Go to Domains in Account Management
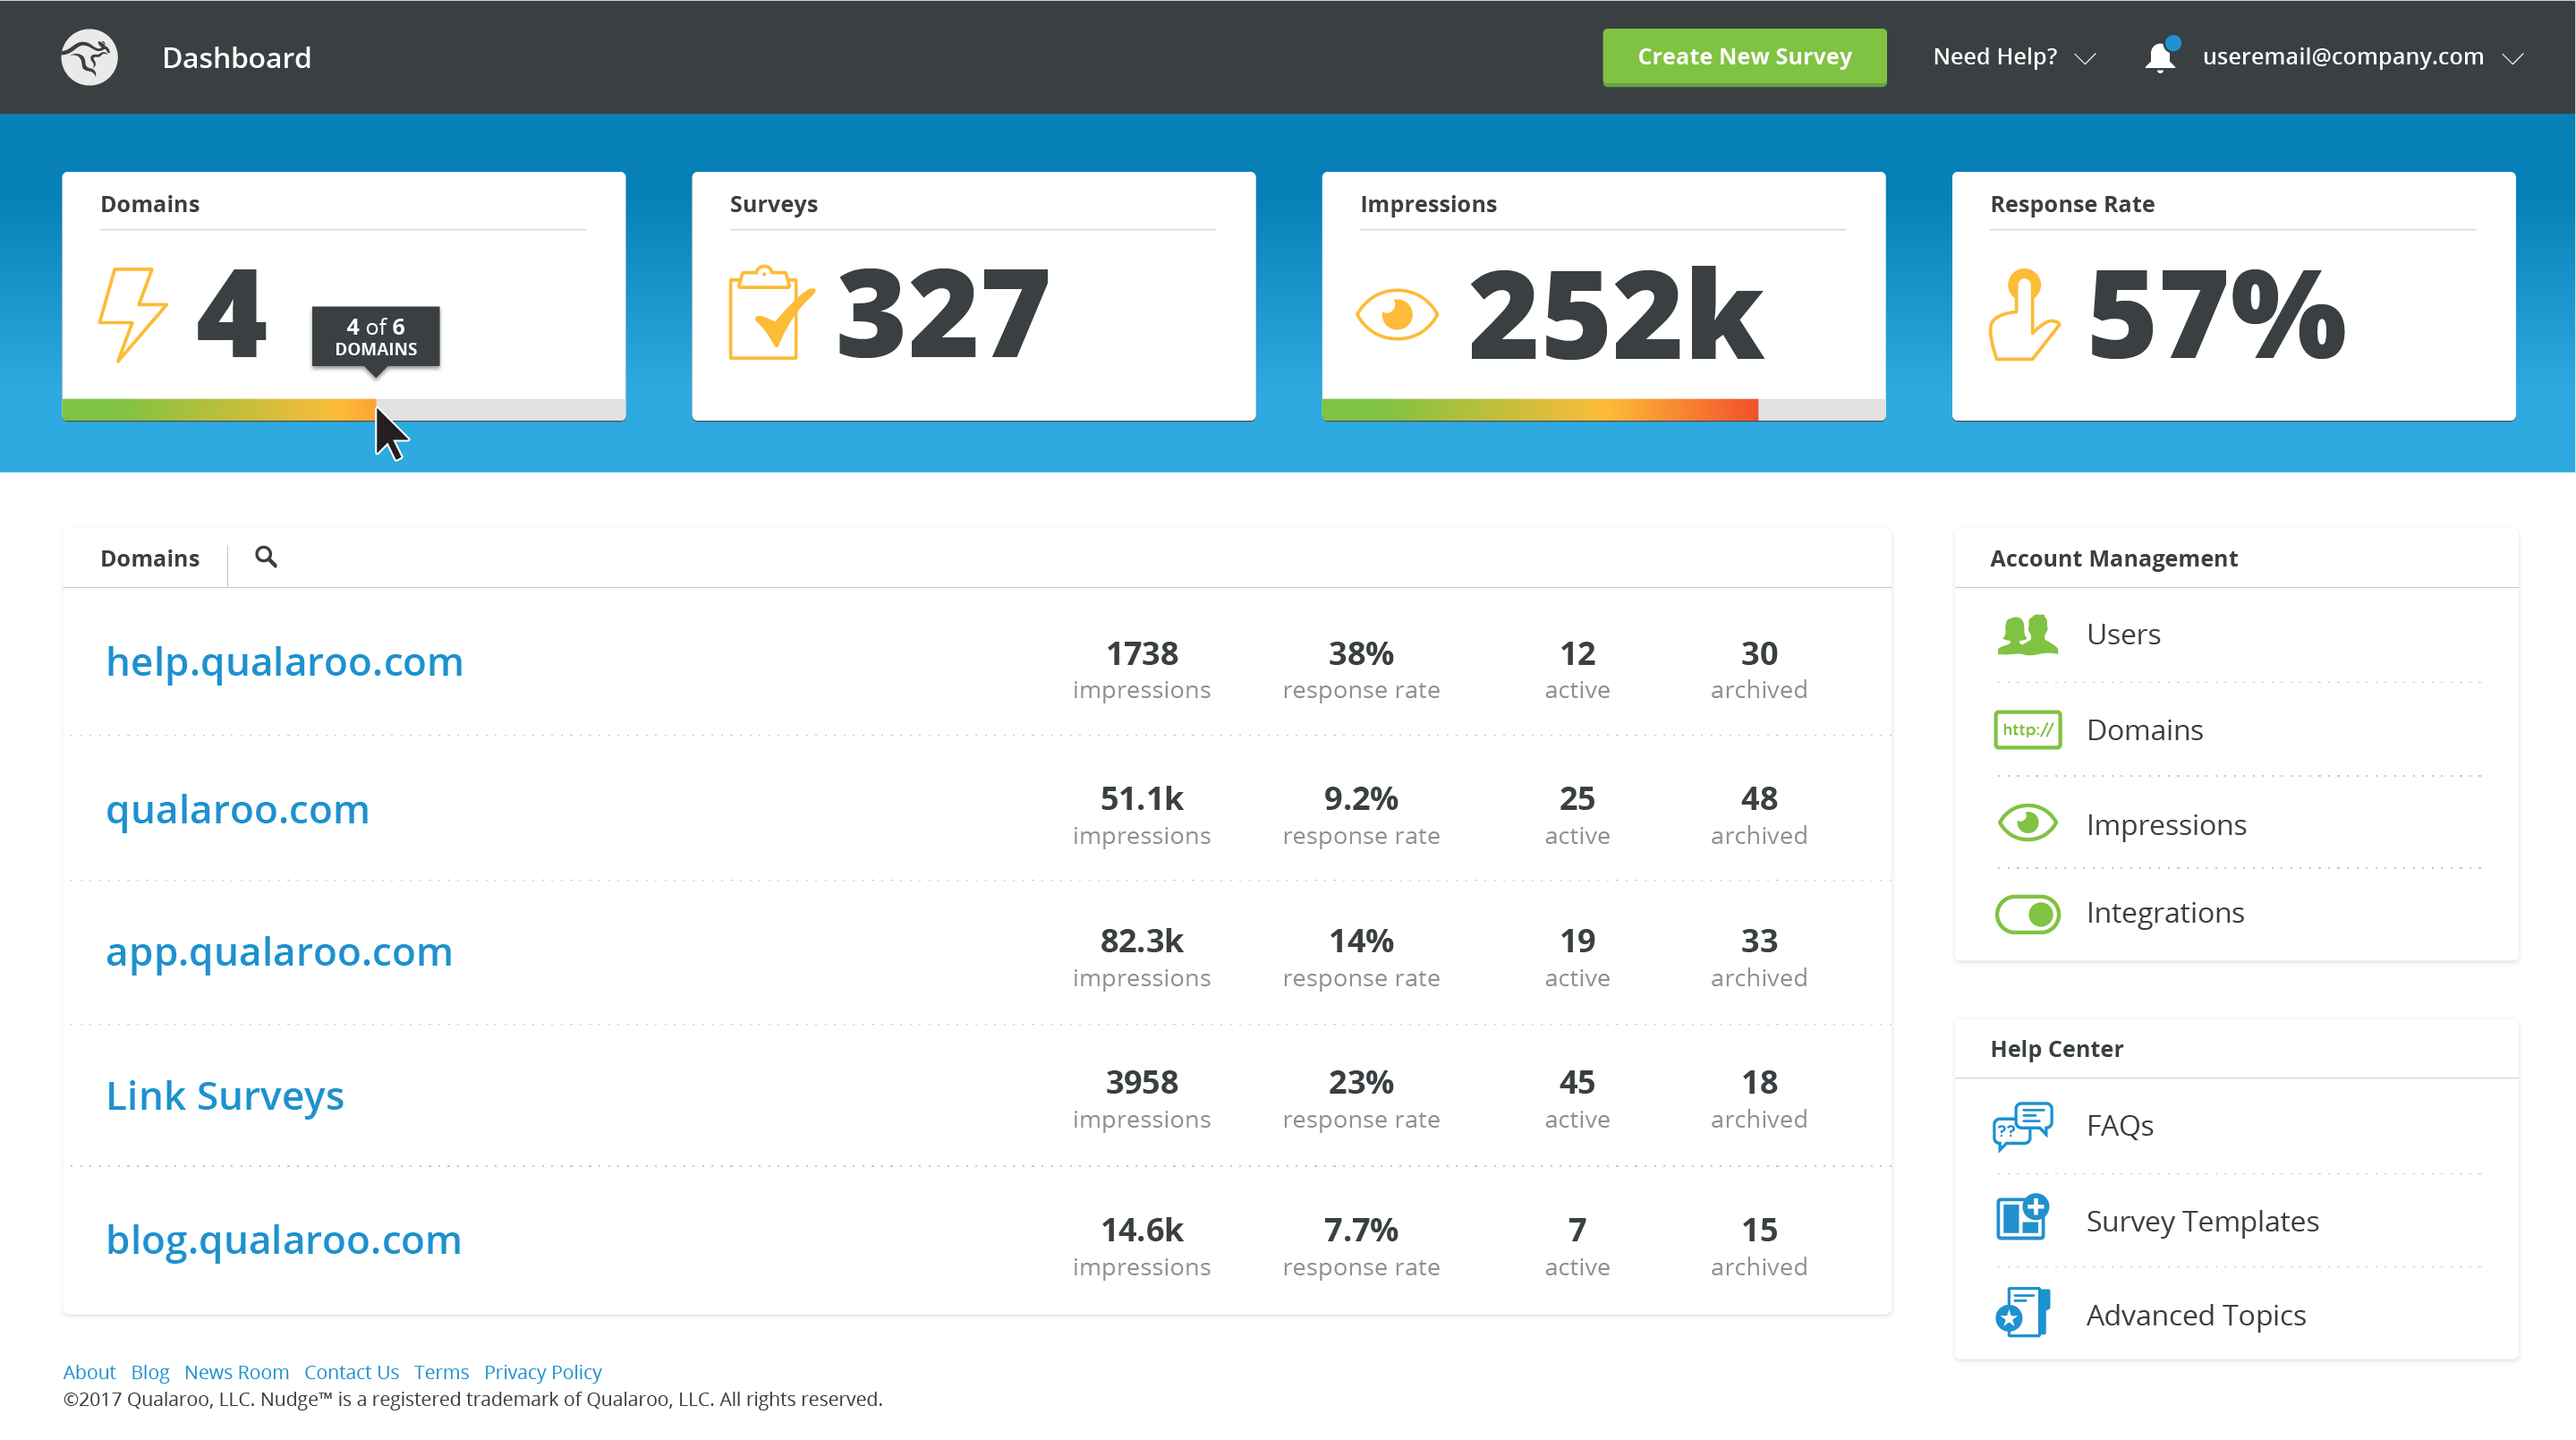The width and height of the screenshot is (2576, 1440). tap(2144, 729)
